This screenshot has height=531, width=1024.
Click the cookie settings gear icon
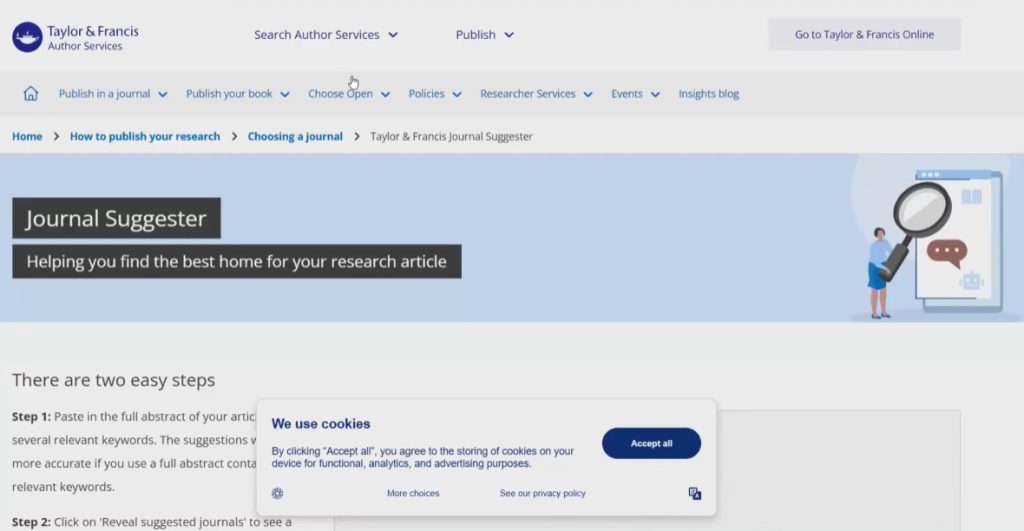point(277,493)
